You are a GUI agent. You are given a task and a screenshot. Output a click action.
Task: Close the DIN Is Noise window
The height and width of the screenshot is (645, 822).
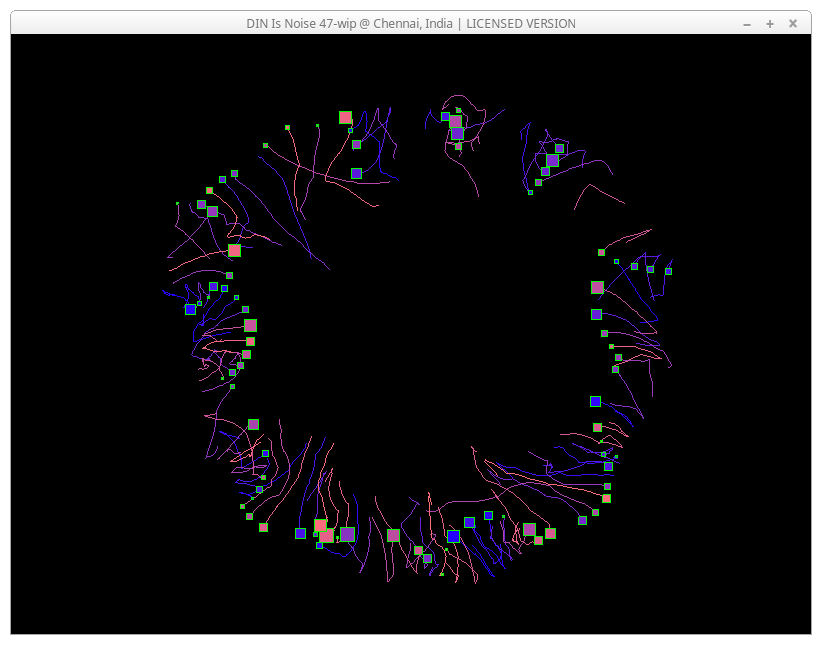point(793,24)
